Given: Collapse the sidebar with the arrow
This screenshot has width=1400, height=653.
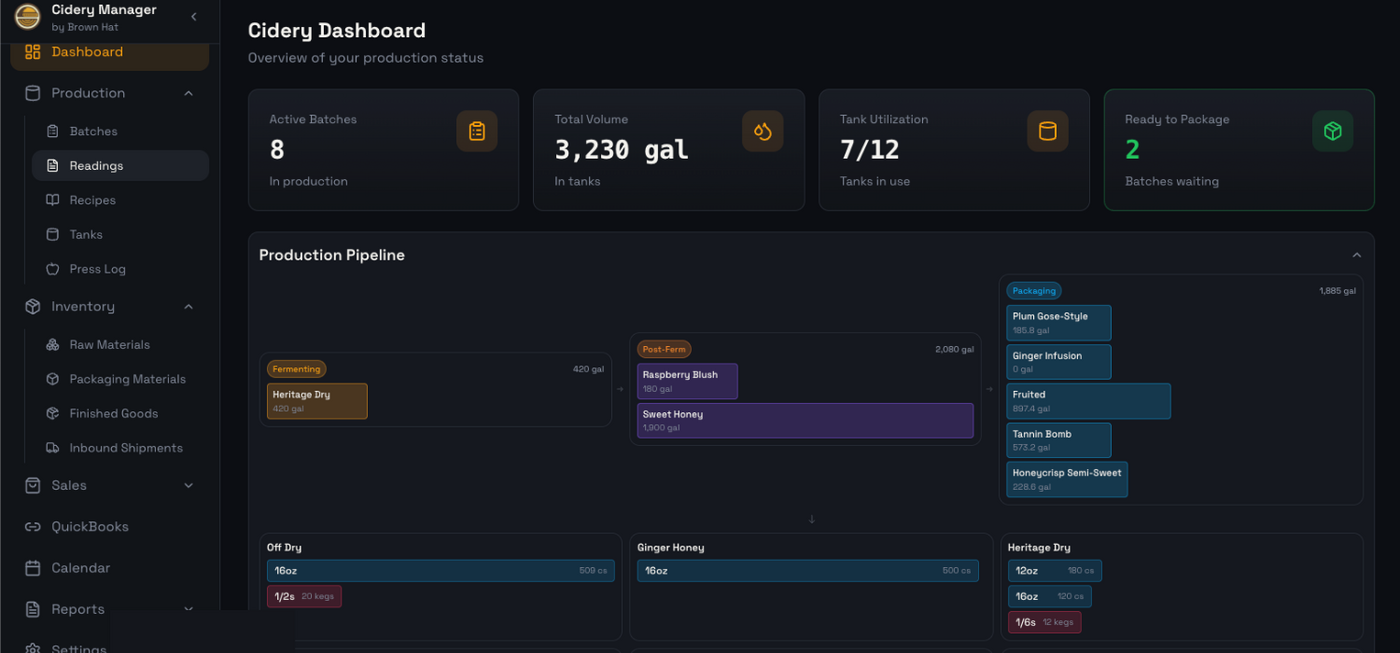Looking at the screenshot, I should pos(193,17).
